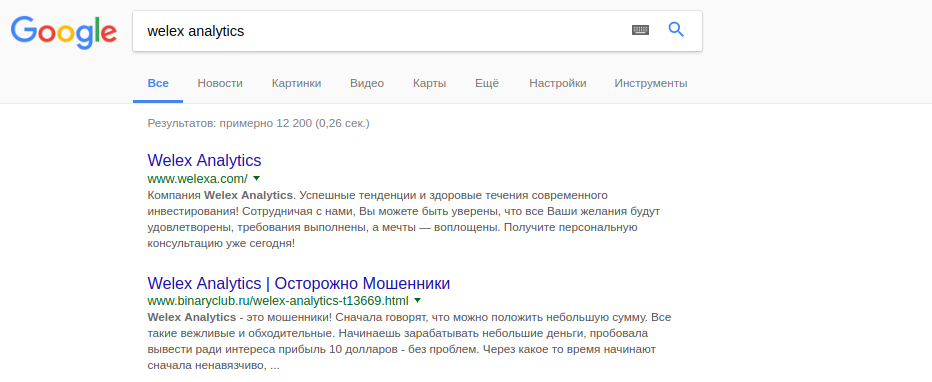Screen dimensions: 932x382
Task: Open 'Welex Analytics | Осторожно Мошенники' result
Action: [x=298, y=283]
